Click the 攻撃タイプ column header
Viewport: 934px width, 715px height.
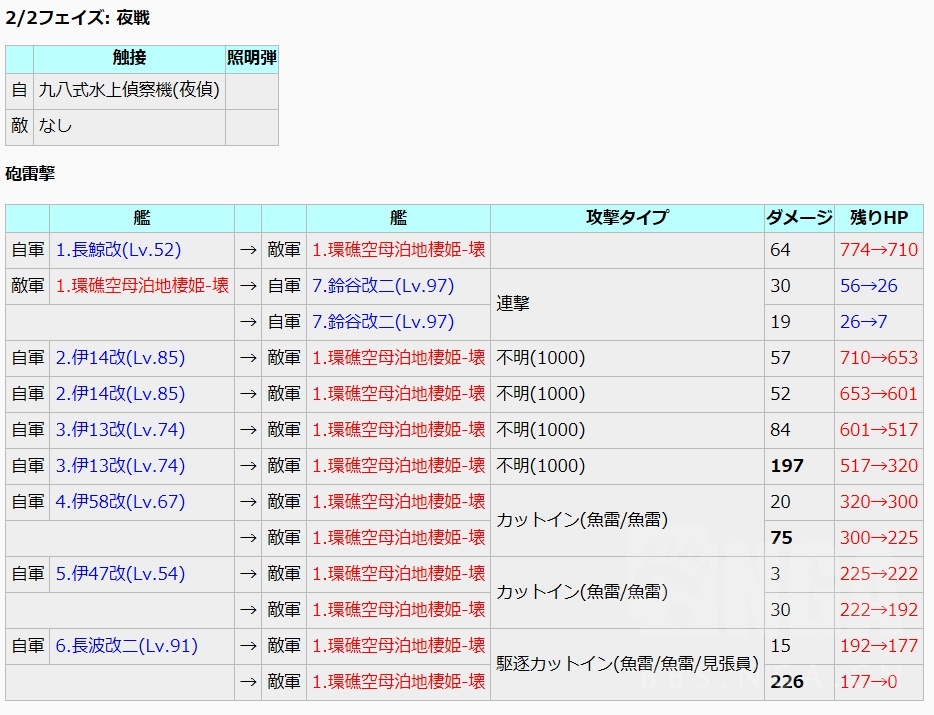[x=626, y=218]
